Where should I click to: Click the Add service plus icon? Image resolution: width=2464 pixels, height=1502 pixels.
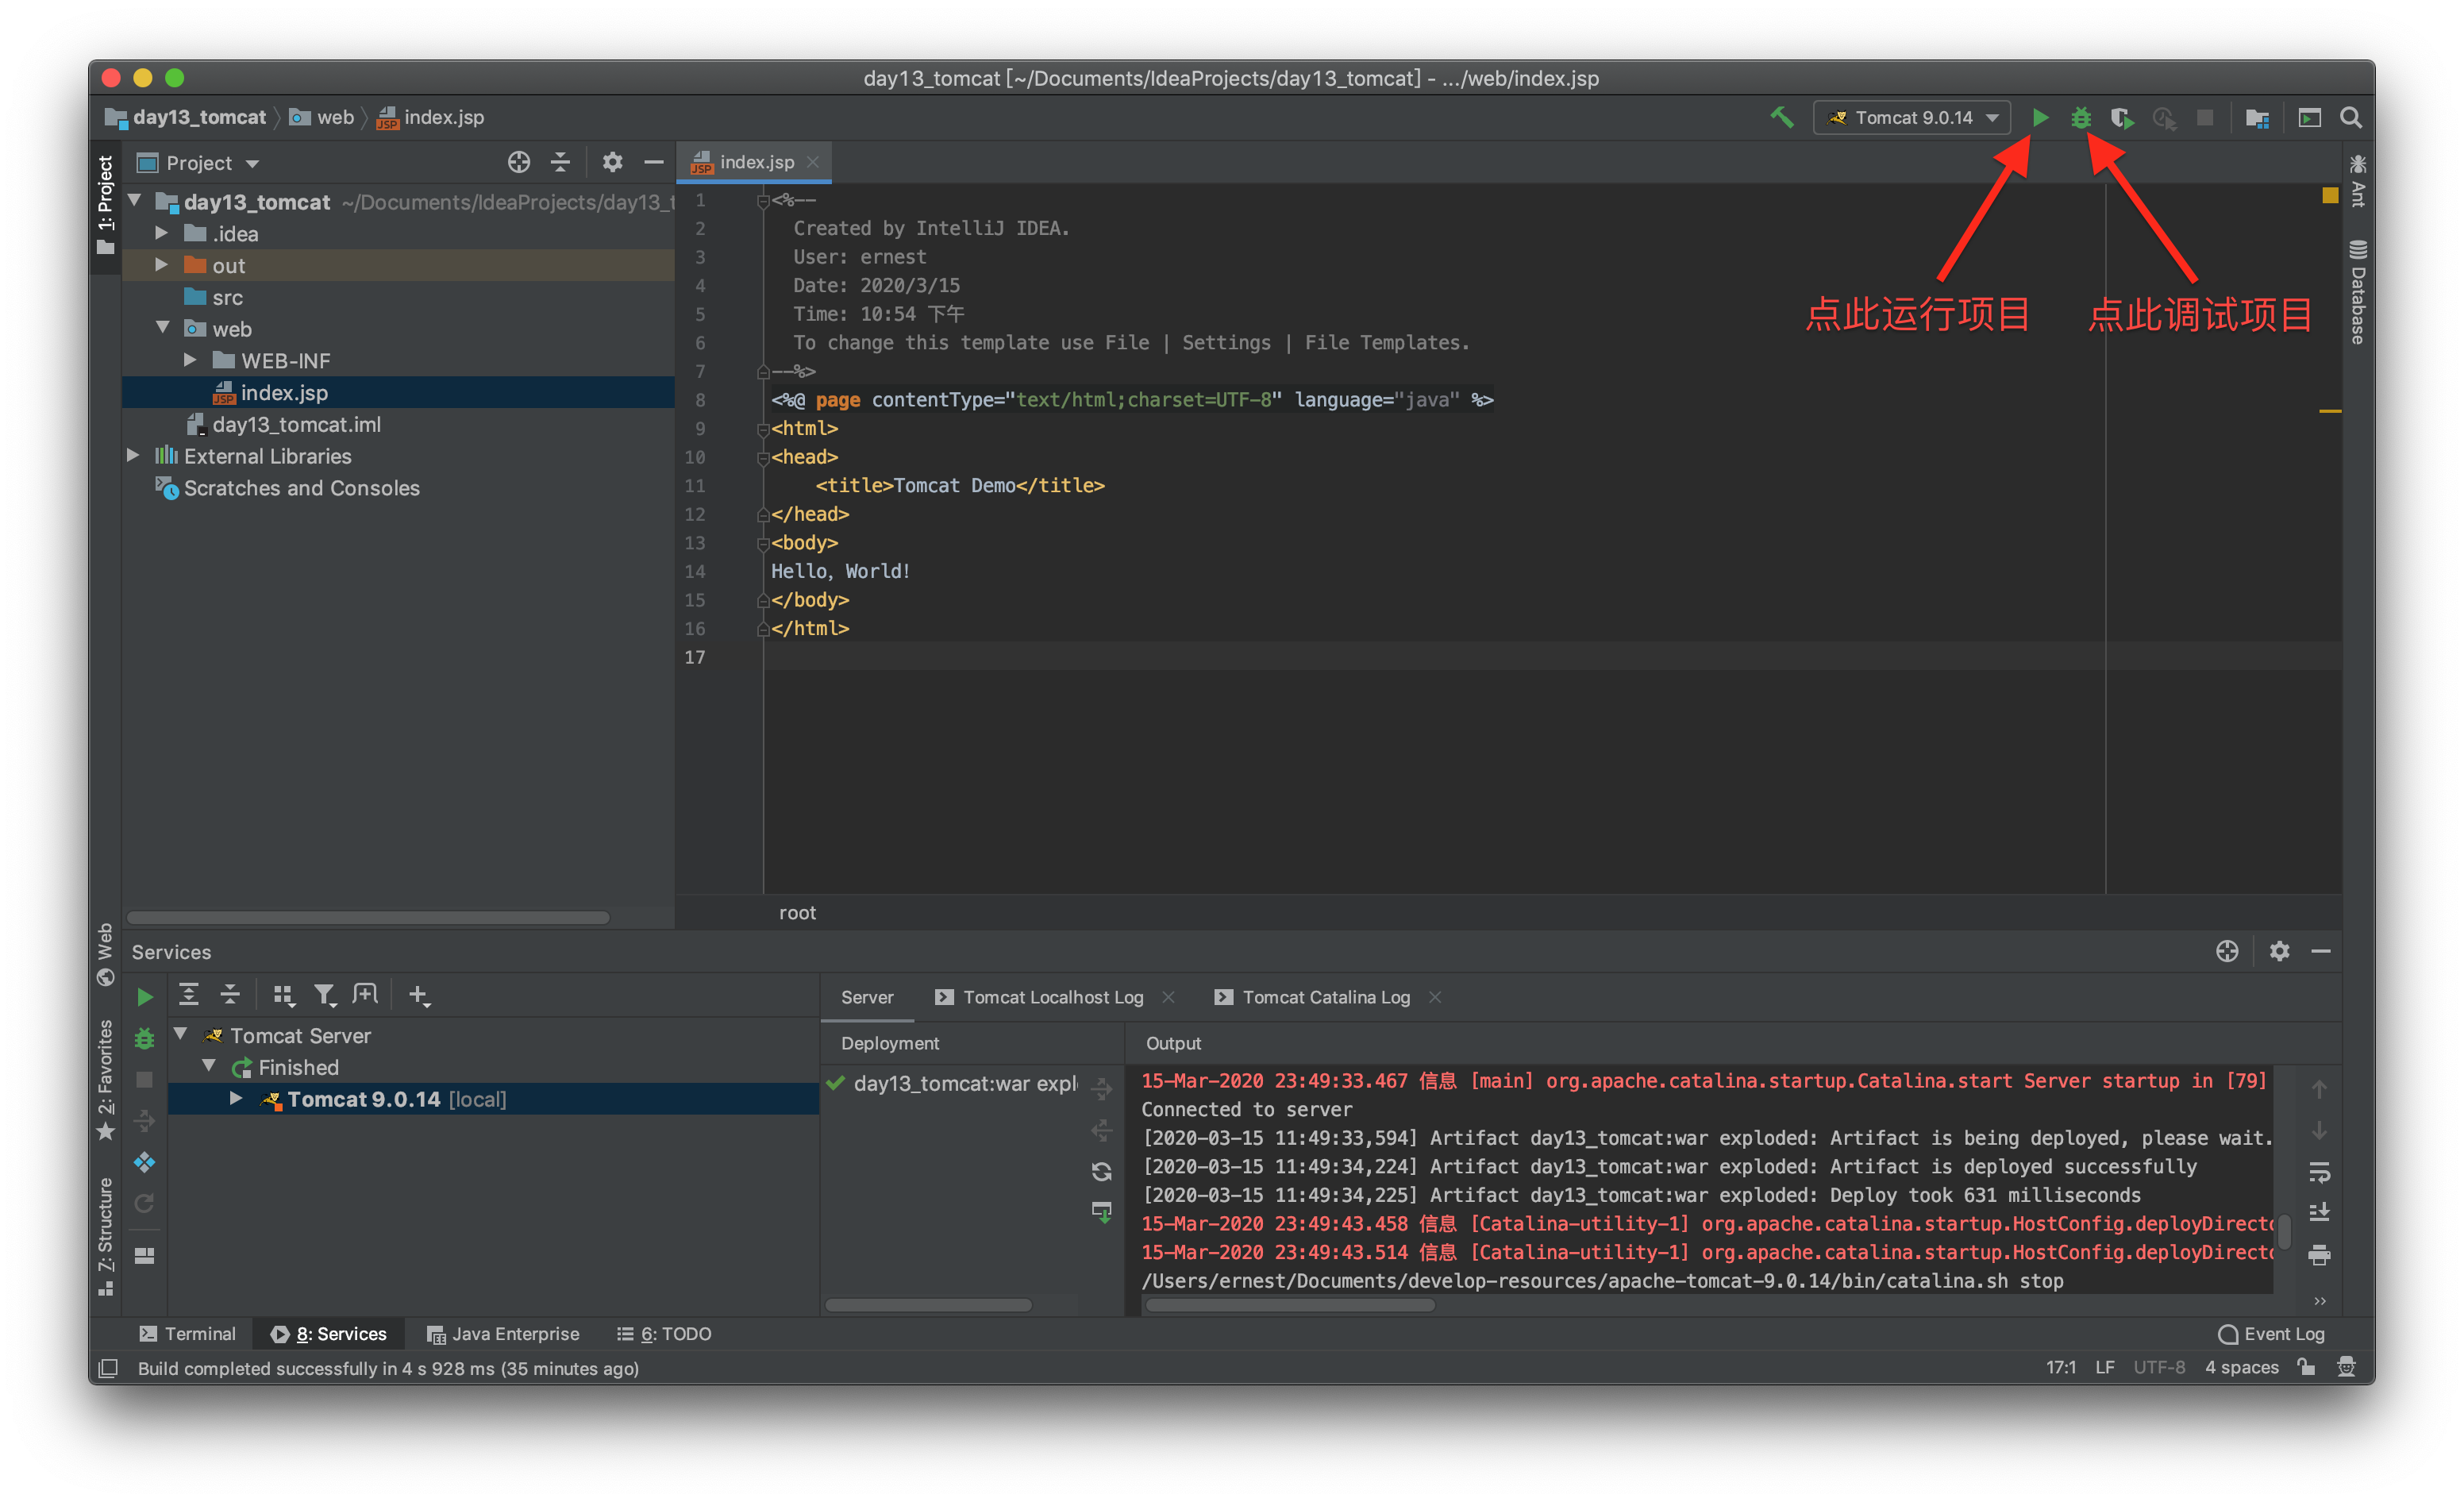419,995
